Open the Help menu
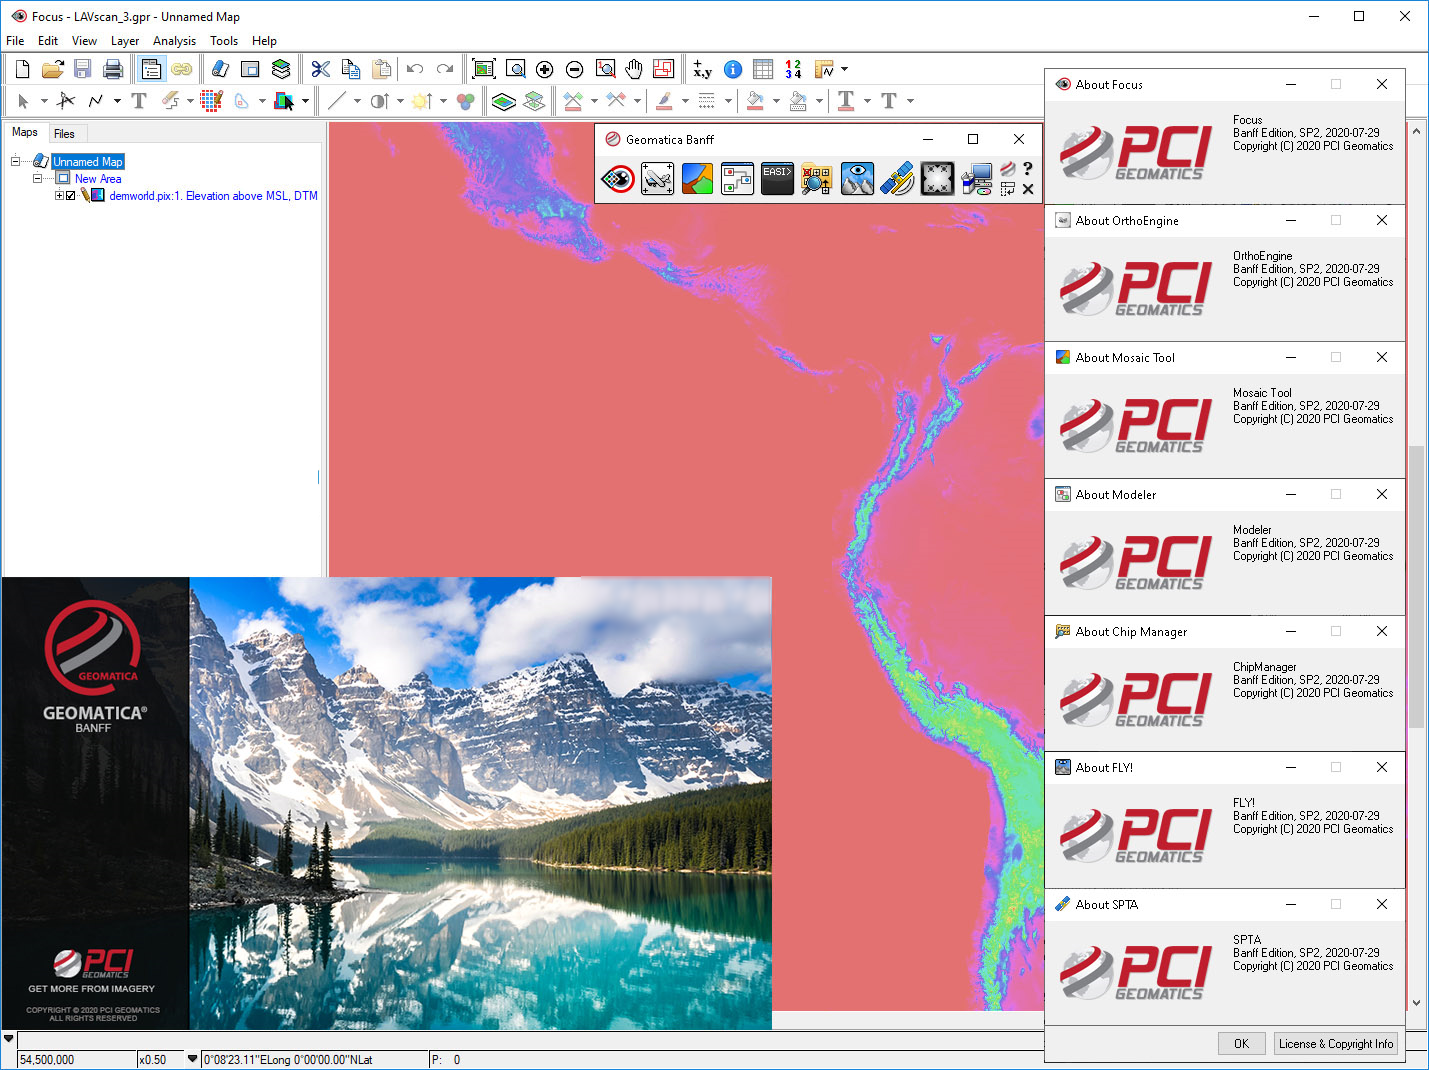The width and height of the screenshot is (1429, 1070). pyautogui.click(x=264, y=41)
